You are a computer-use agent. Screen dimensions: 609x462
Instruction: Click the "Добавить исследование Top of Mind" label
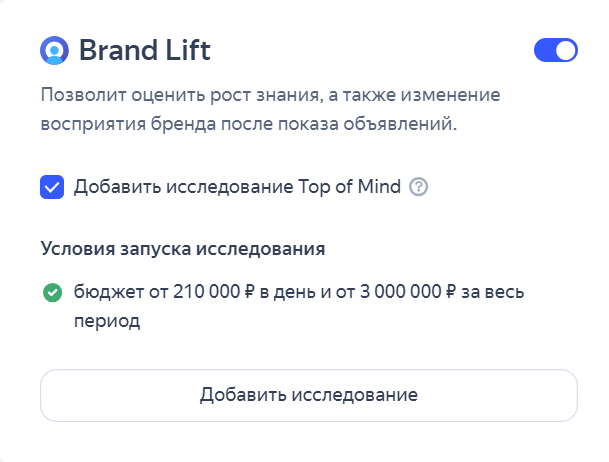click(237, 186)
